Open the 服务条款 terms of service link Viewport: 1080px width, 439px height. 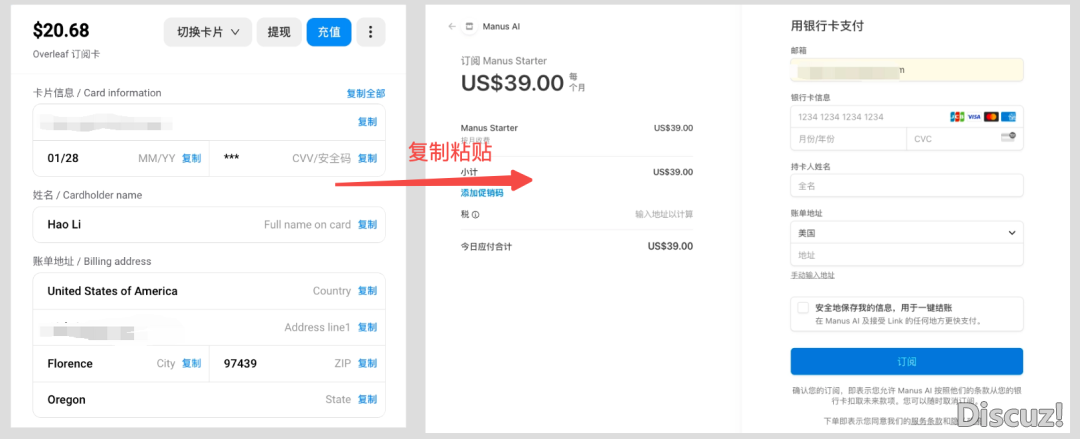(x=926, y=421)
